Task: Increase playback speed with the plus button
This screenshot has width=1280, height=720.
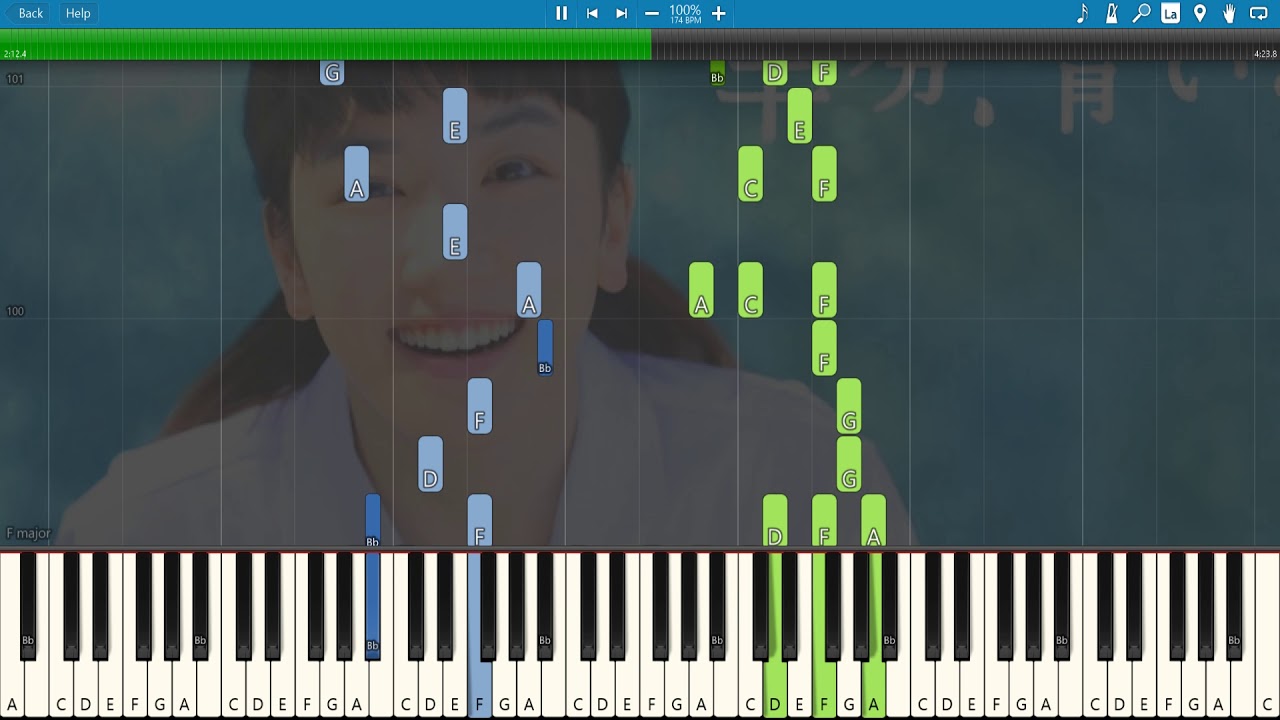Action: [718, 13]
